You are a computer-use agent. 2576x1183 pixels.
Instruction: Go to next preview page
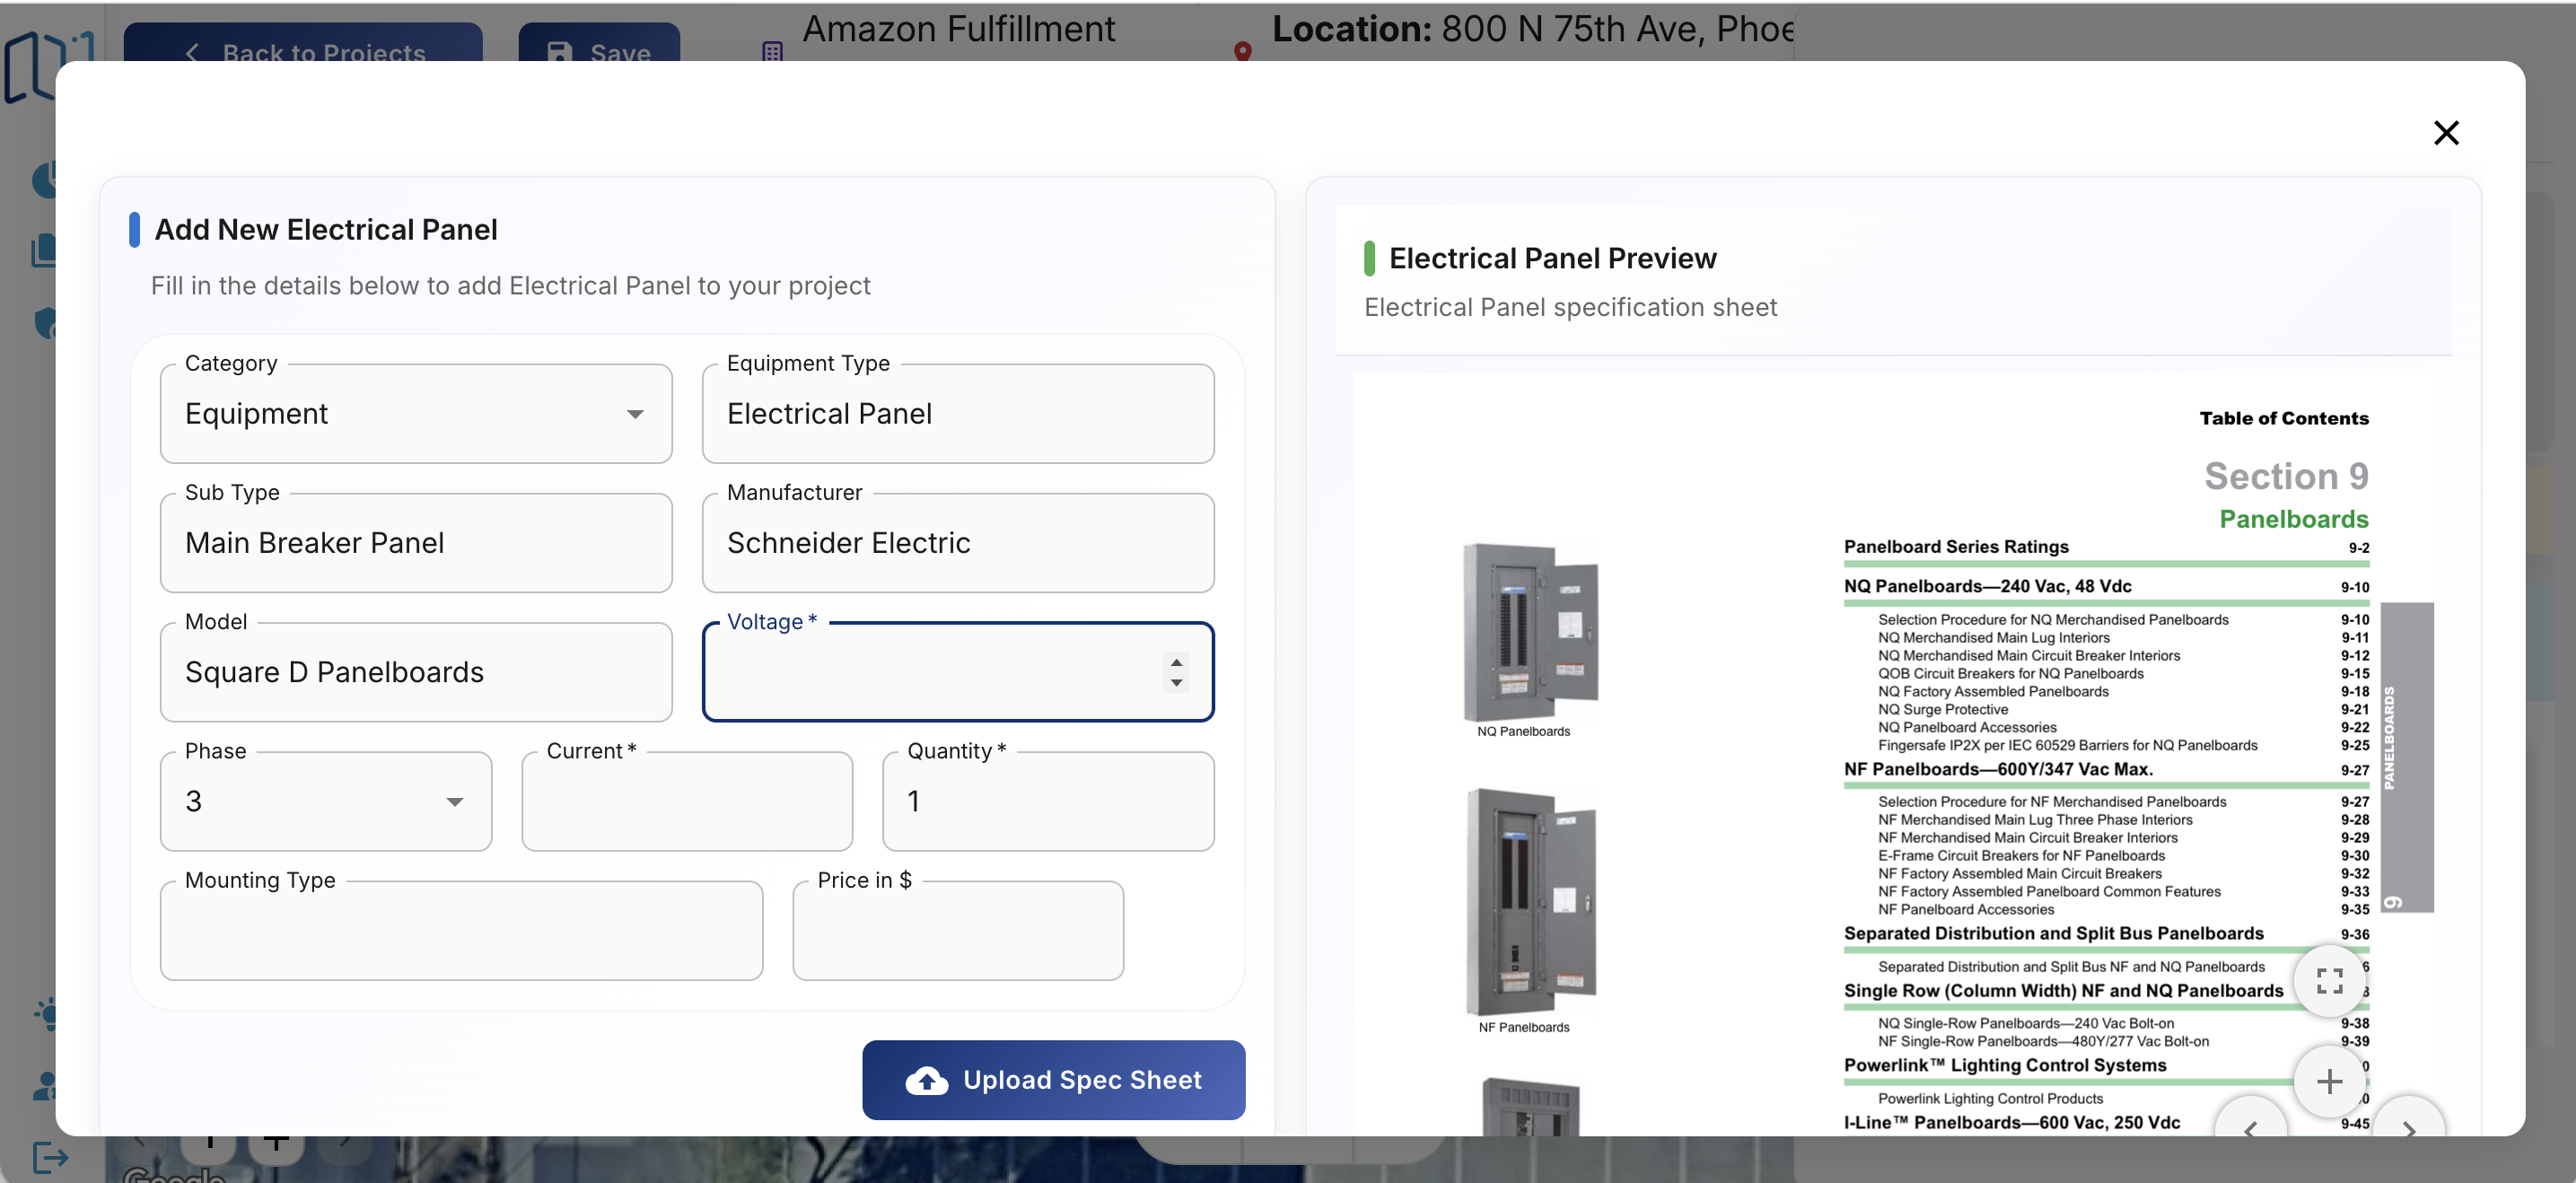pos(2409,1128)
